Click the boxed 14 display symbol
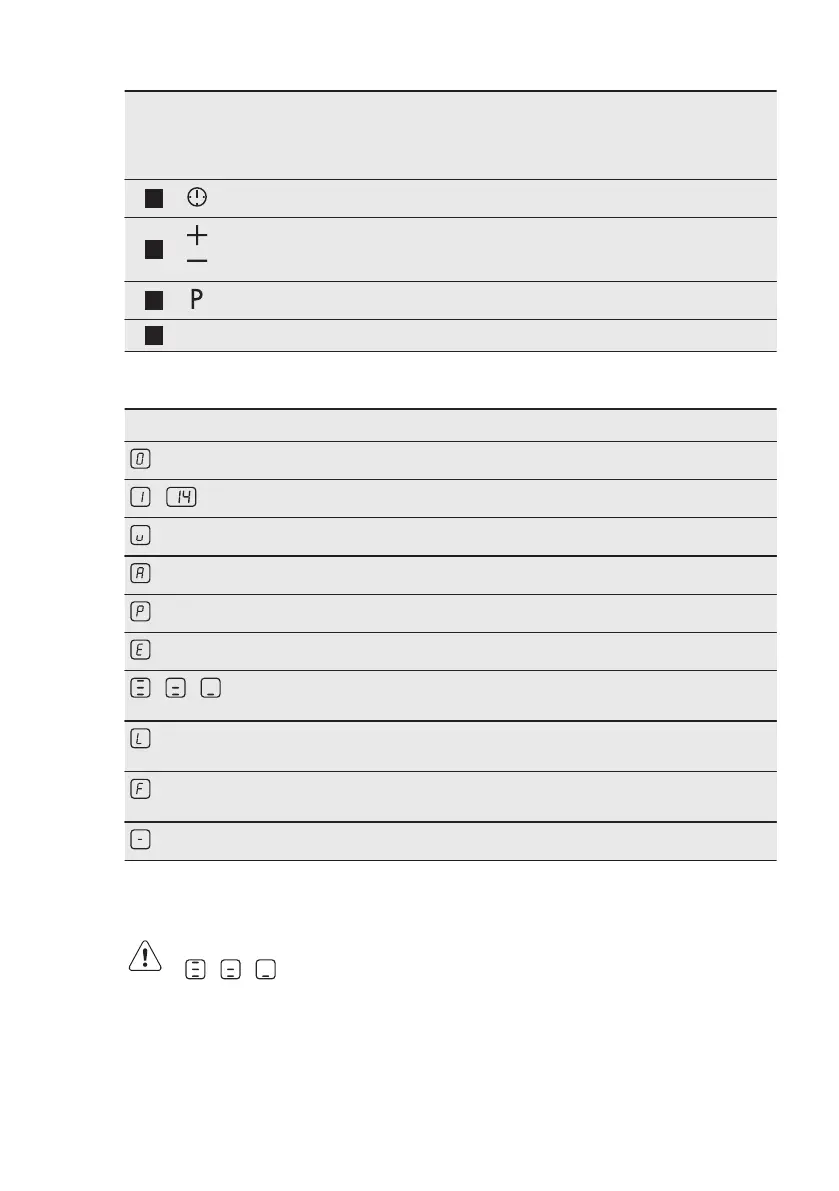The height and width of the screenshot is (1191, 839). pos(181,497)
